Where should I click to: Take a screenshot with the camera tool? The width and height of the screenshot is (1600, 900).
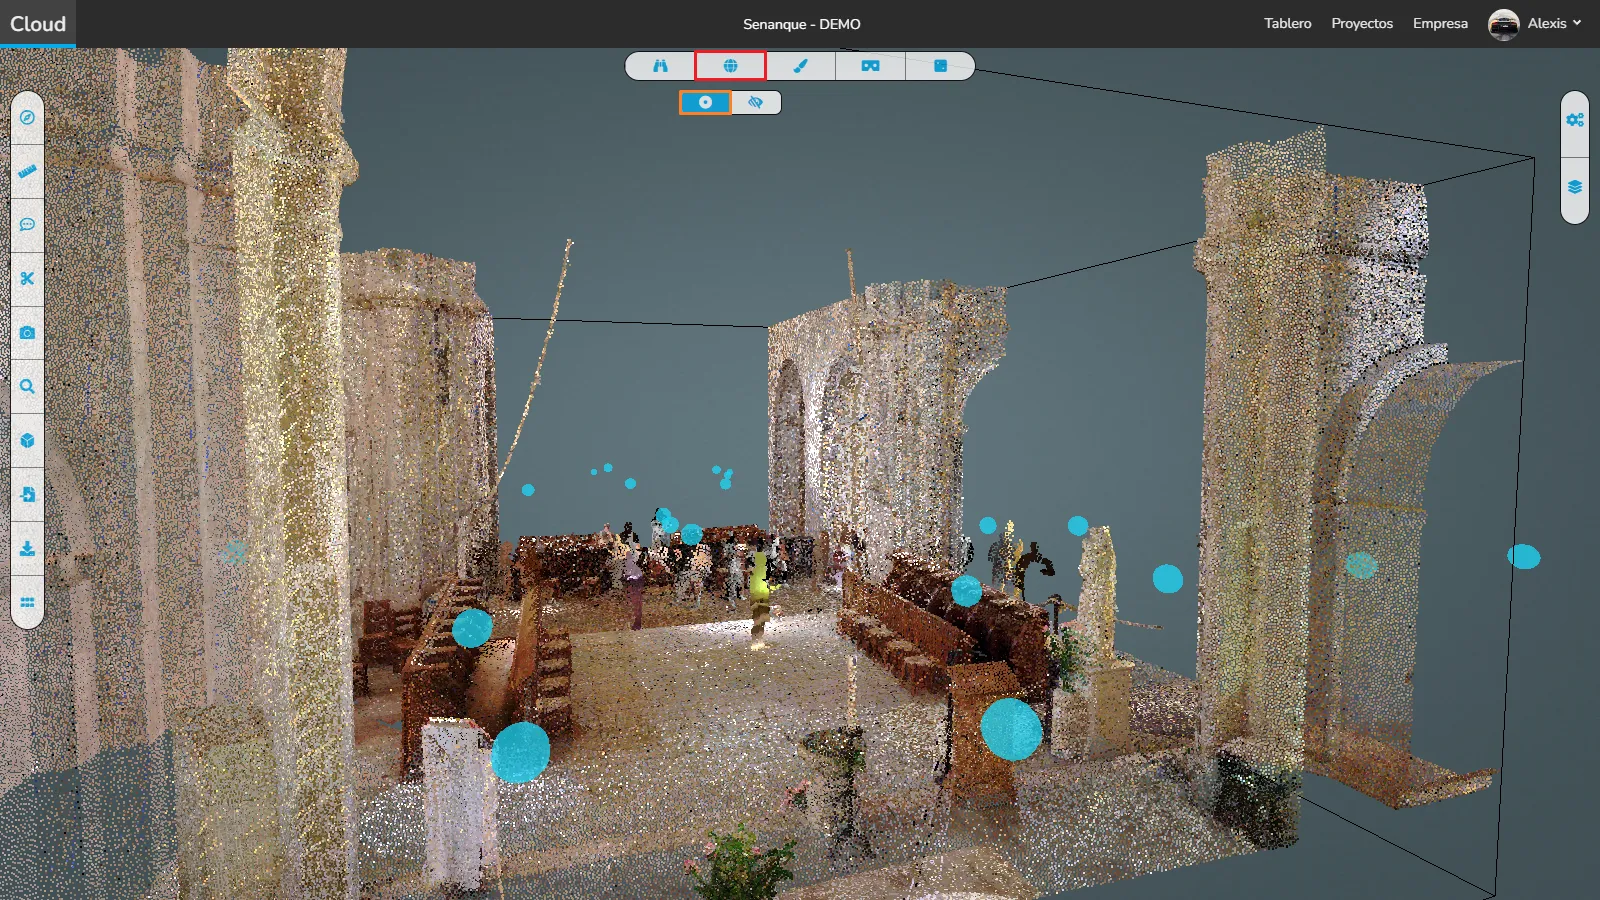point(27,333)
